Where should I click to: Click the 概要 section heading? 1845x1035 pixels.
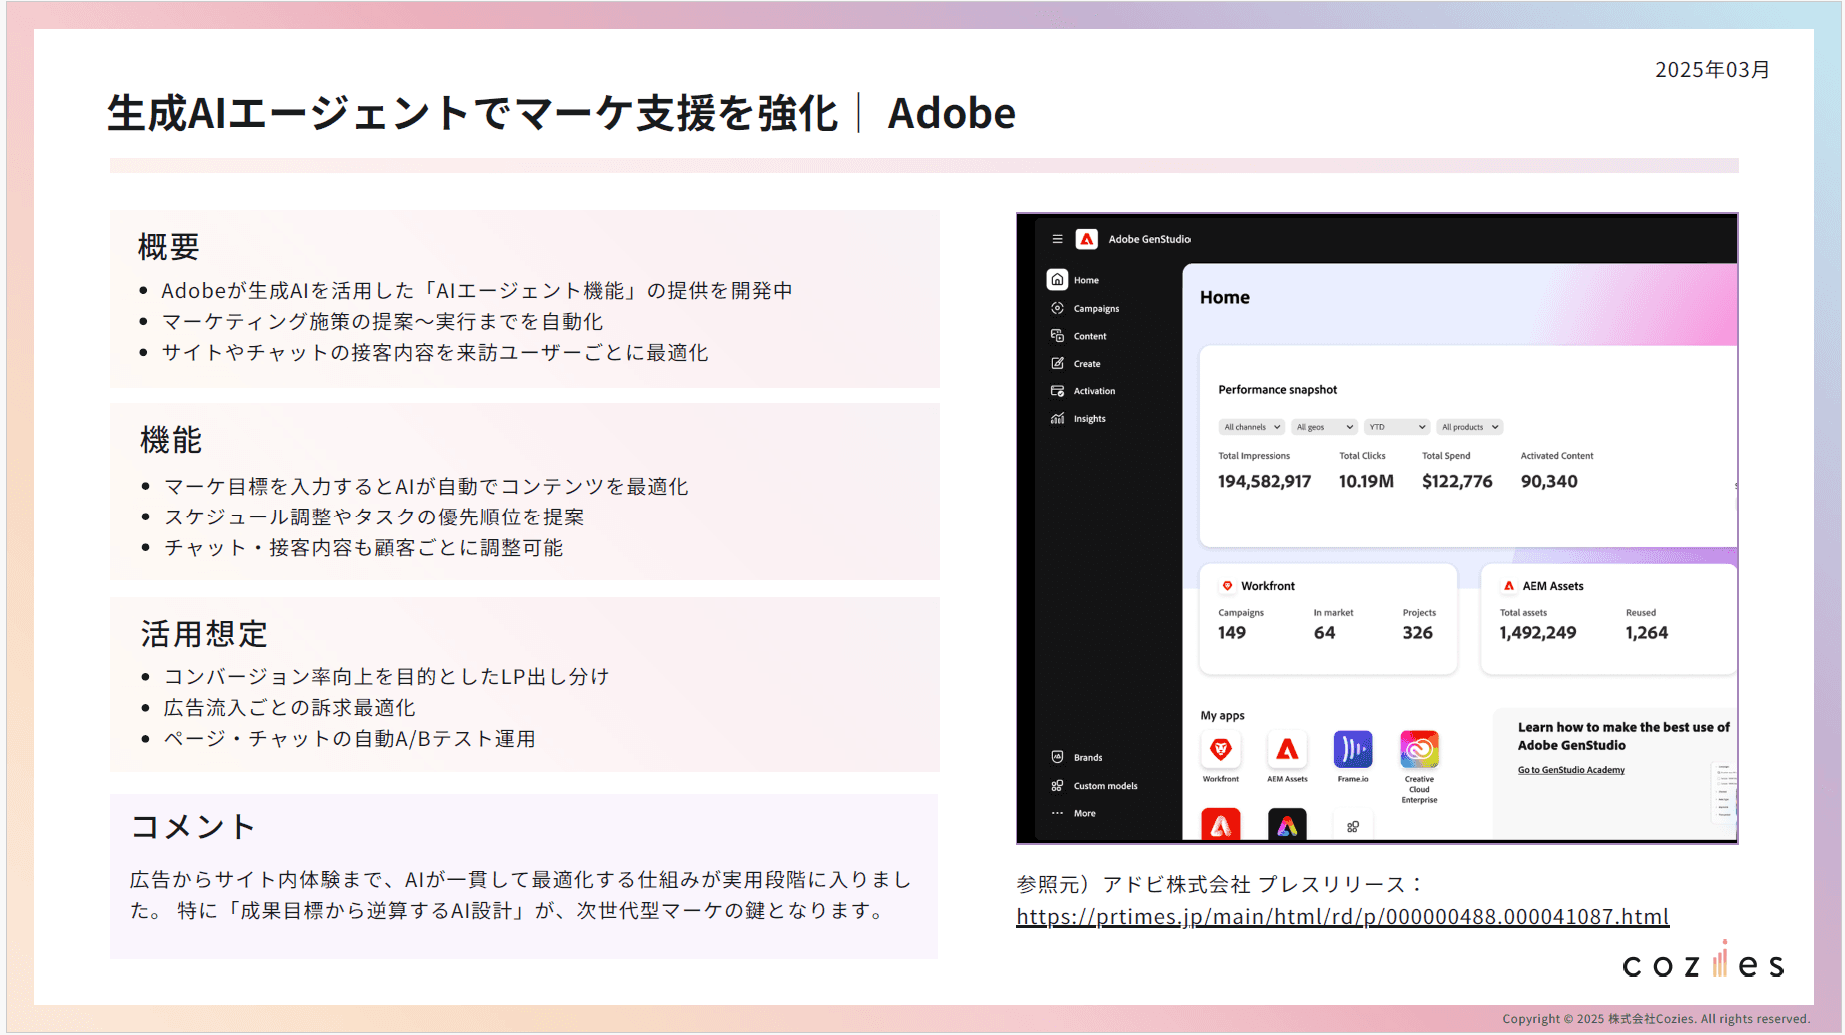[x=169, y=247]
